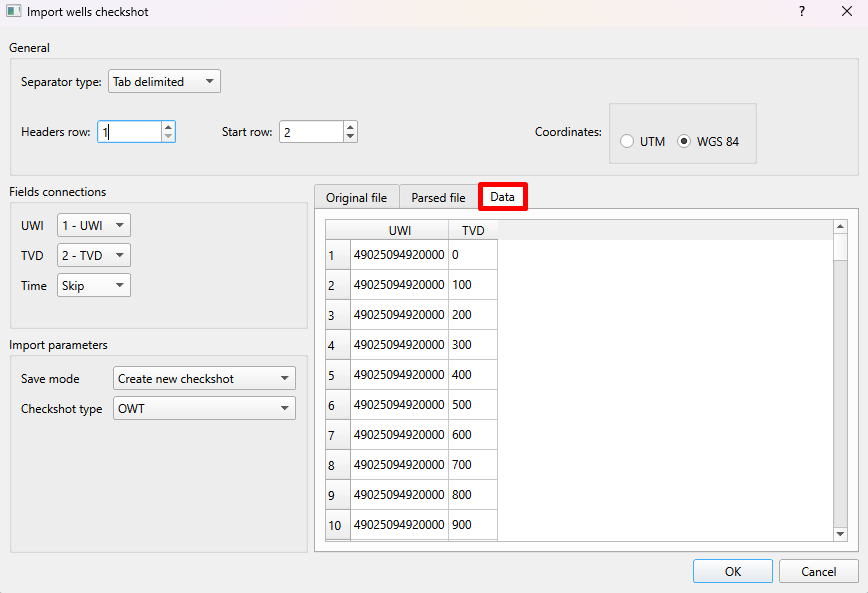868x593 pixels.
Task: Switch to the Original file tab
Action: click(356, 197)
